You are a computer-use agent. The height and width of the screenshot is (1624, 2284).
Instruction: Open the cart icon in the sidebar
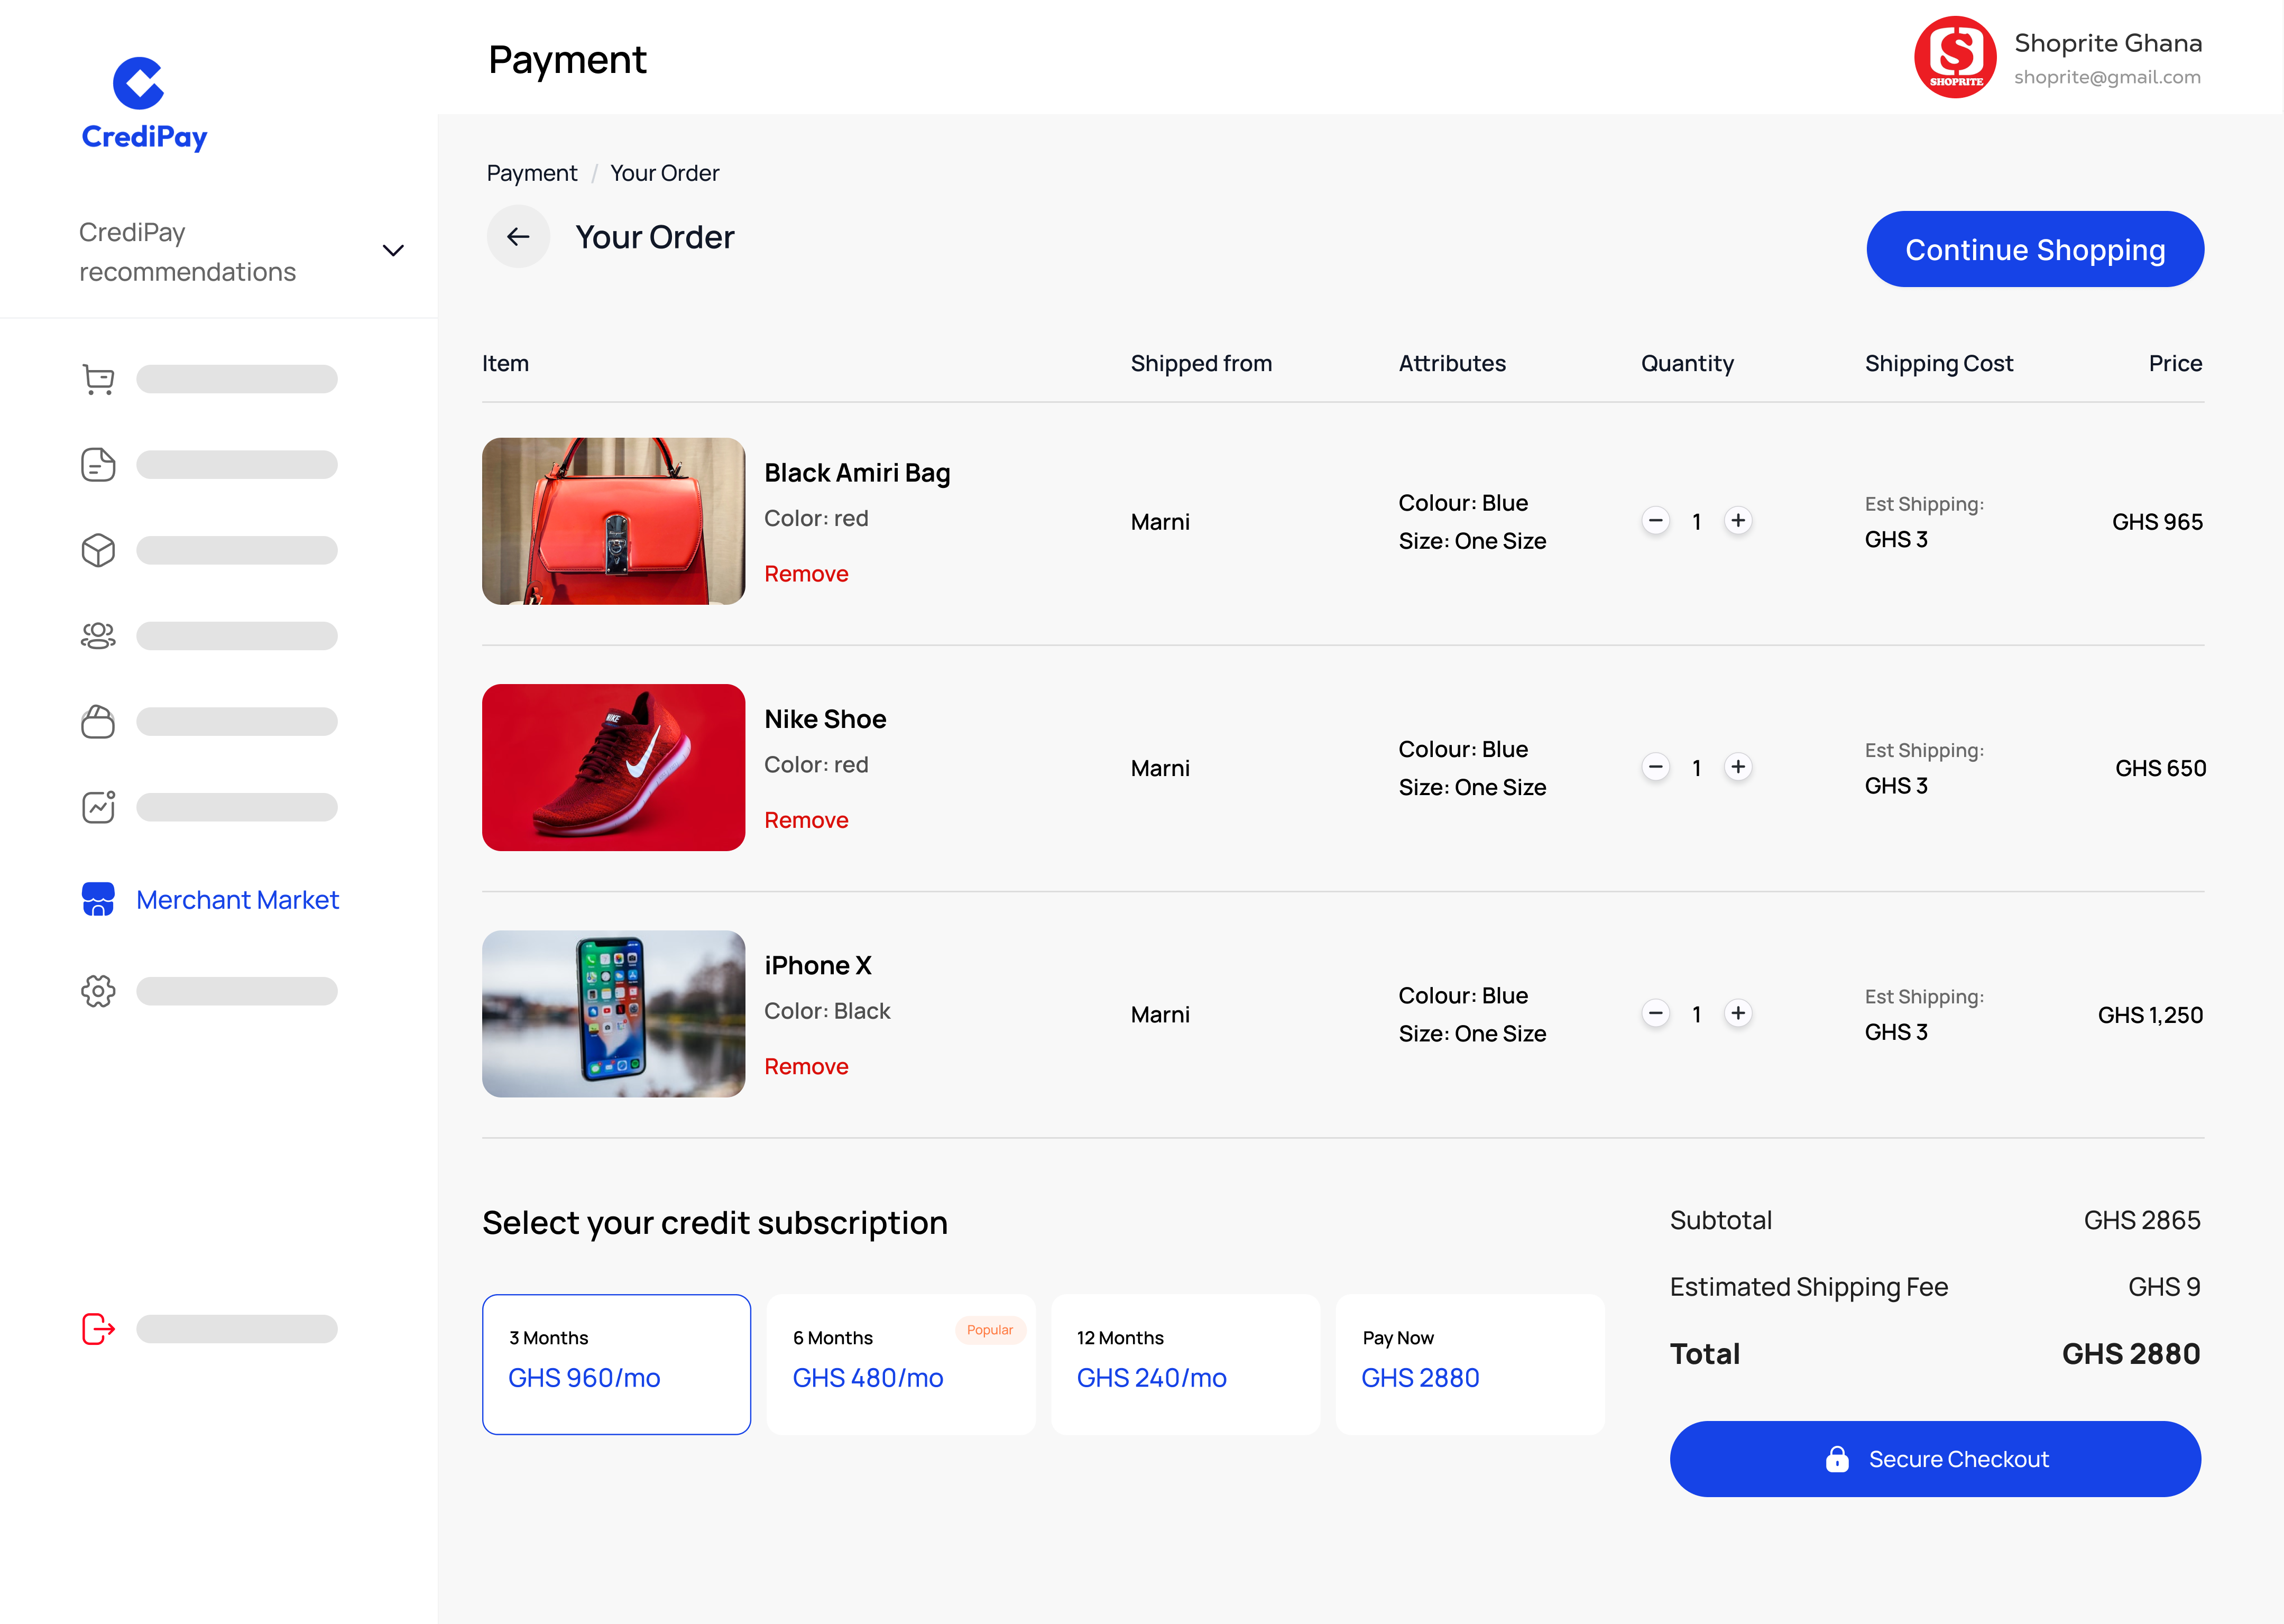pyautogui.click(x=97, y=378)
